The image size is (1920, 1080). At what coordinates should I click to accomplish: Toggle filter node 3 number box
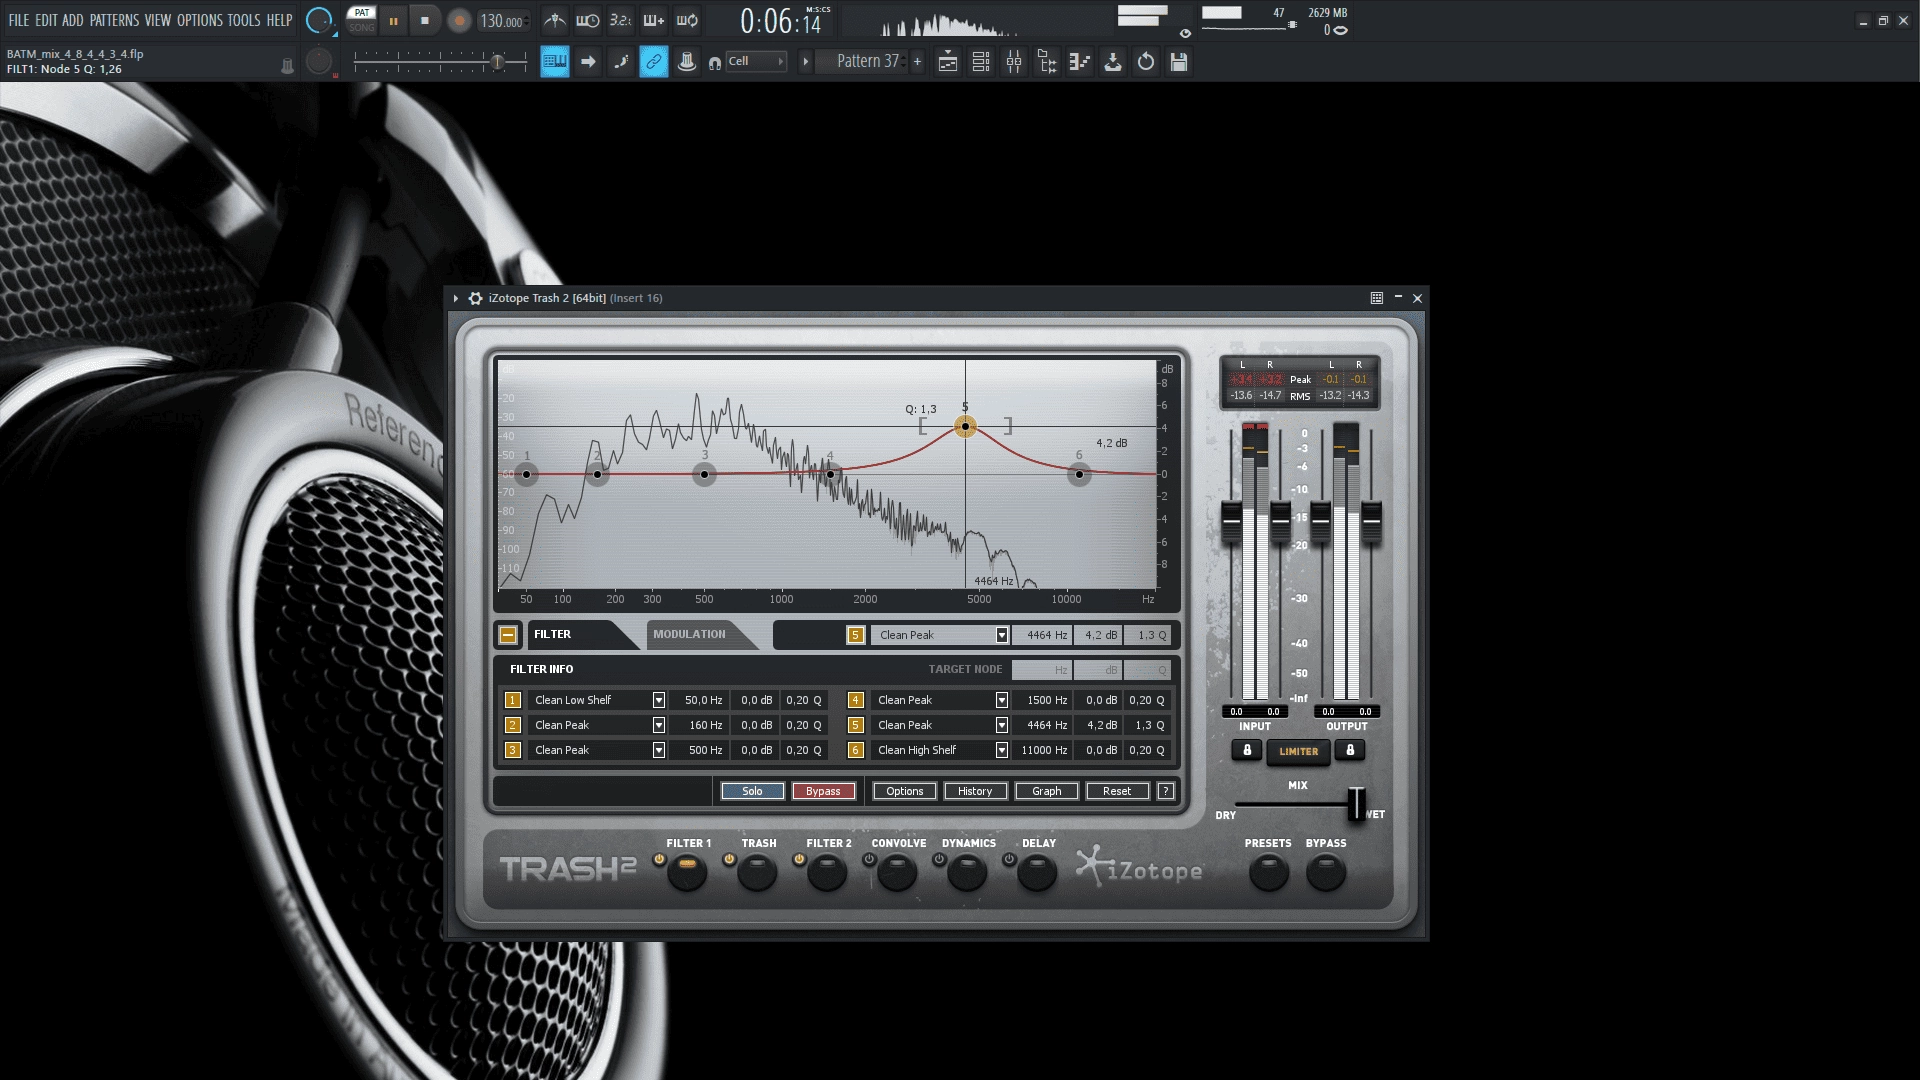pyautogui.click(x=513, y=750)
